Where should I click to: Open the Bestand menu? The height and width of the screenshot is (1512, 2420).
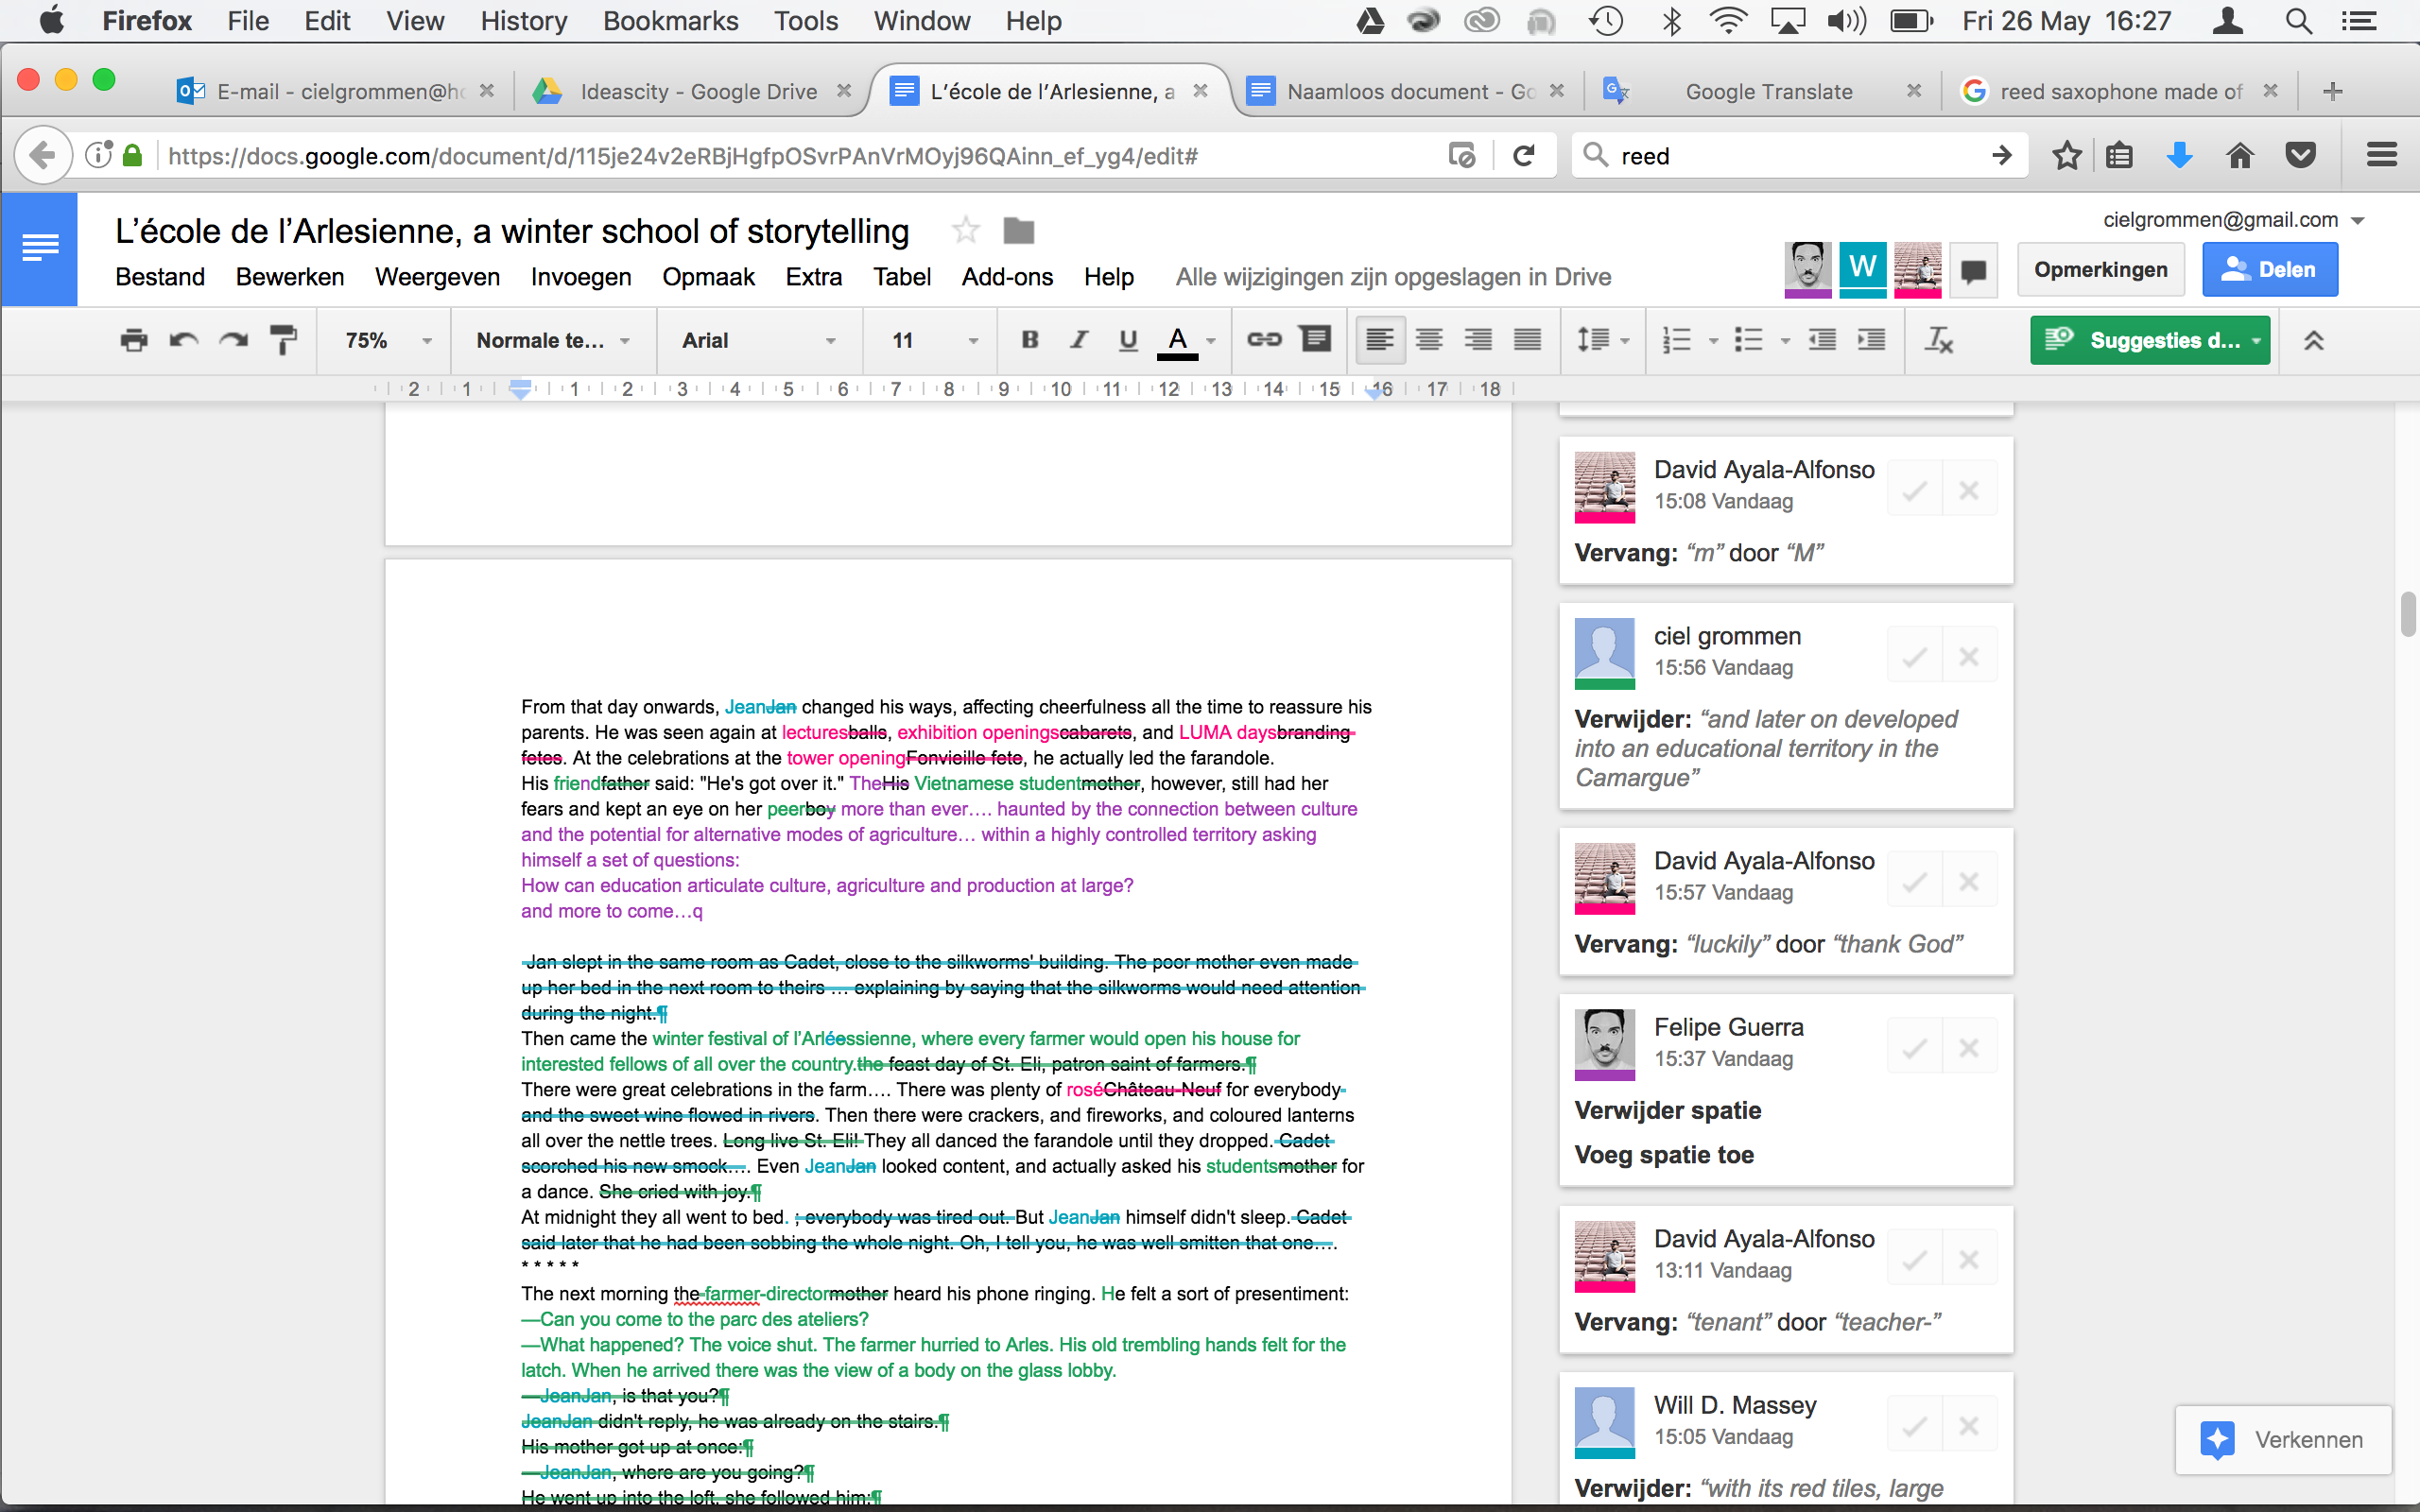tap(160, 277)
